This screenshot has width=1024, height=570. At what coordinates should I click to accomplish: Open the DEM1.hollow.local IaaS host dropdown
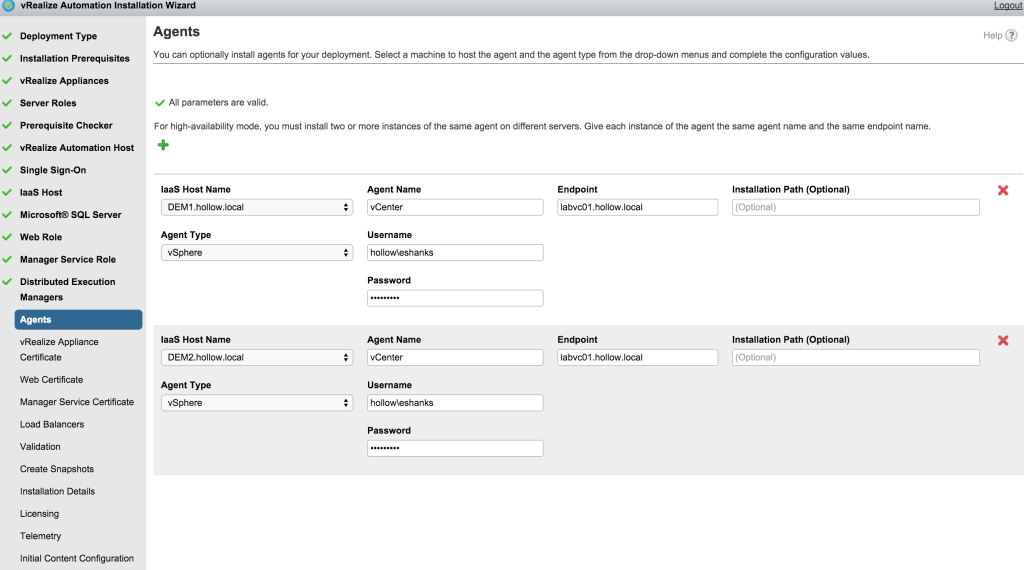[256, 207]
